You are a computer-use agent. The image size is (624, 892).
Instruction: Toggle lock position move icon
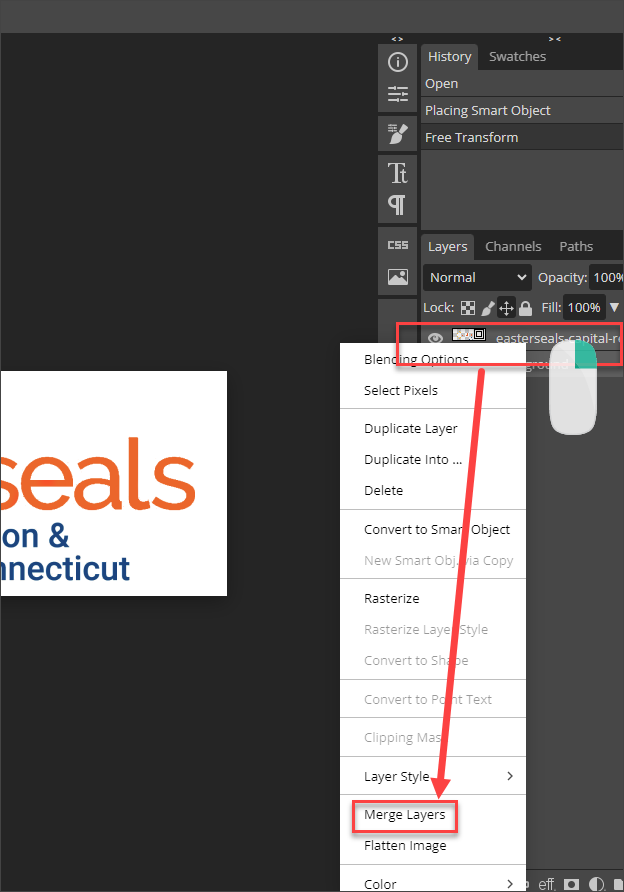click(x=506, y=308)
